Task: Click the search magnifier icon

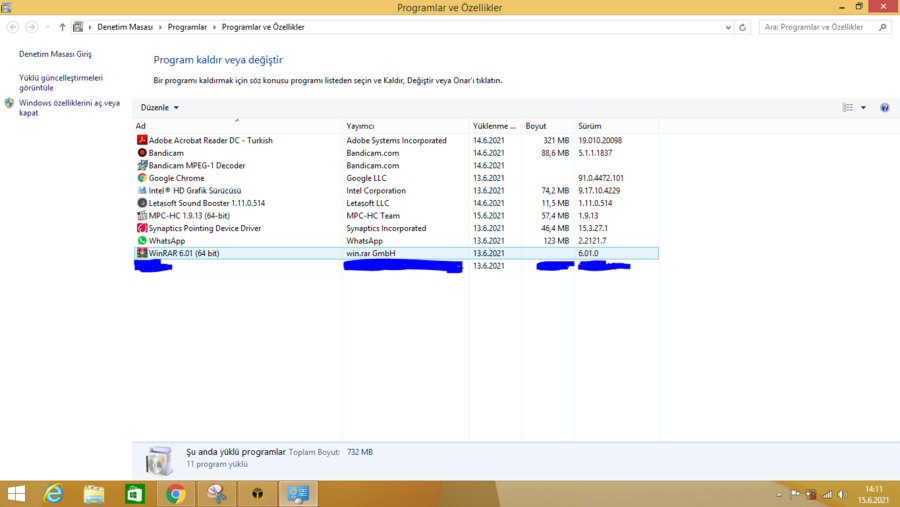Action: (x=882, y=27)
